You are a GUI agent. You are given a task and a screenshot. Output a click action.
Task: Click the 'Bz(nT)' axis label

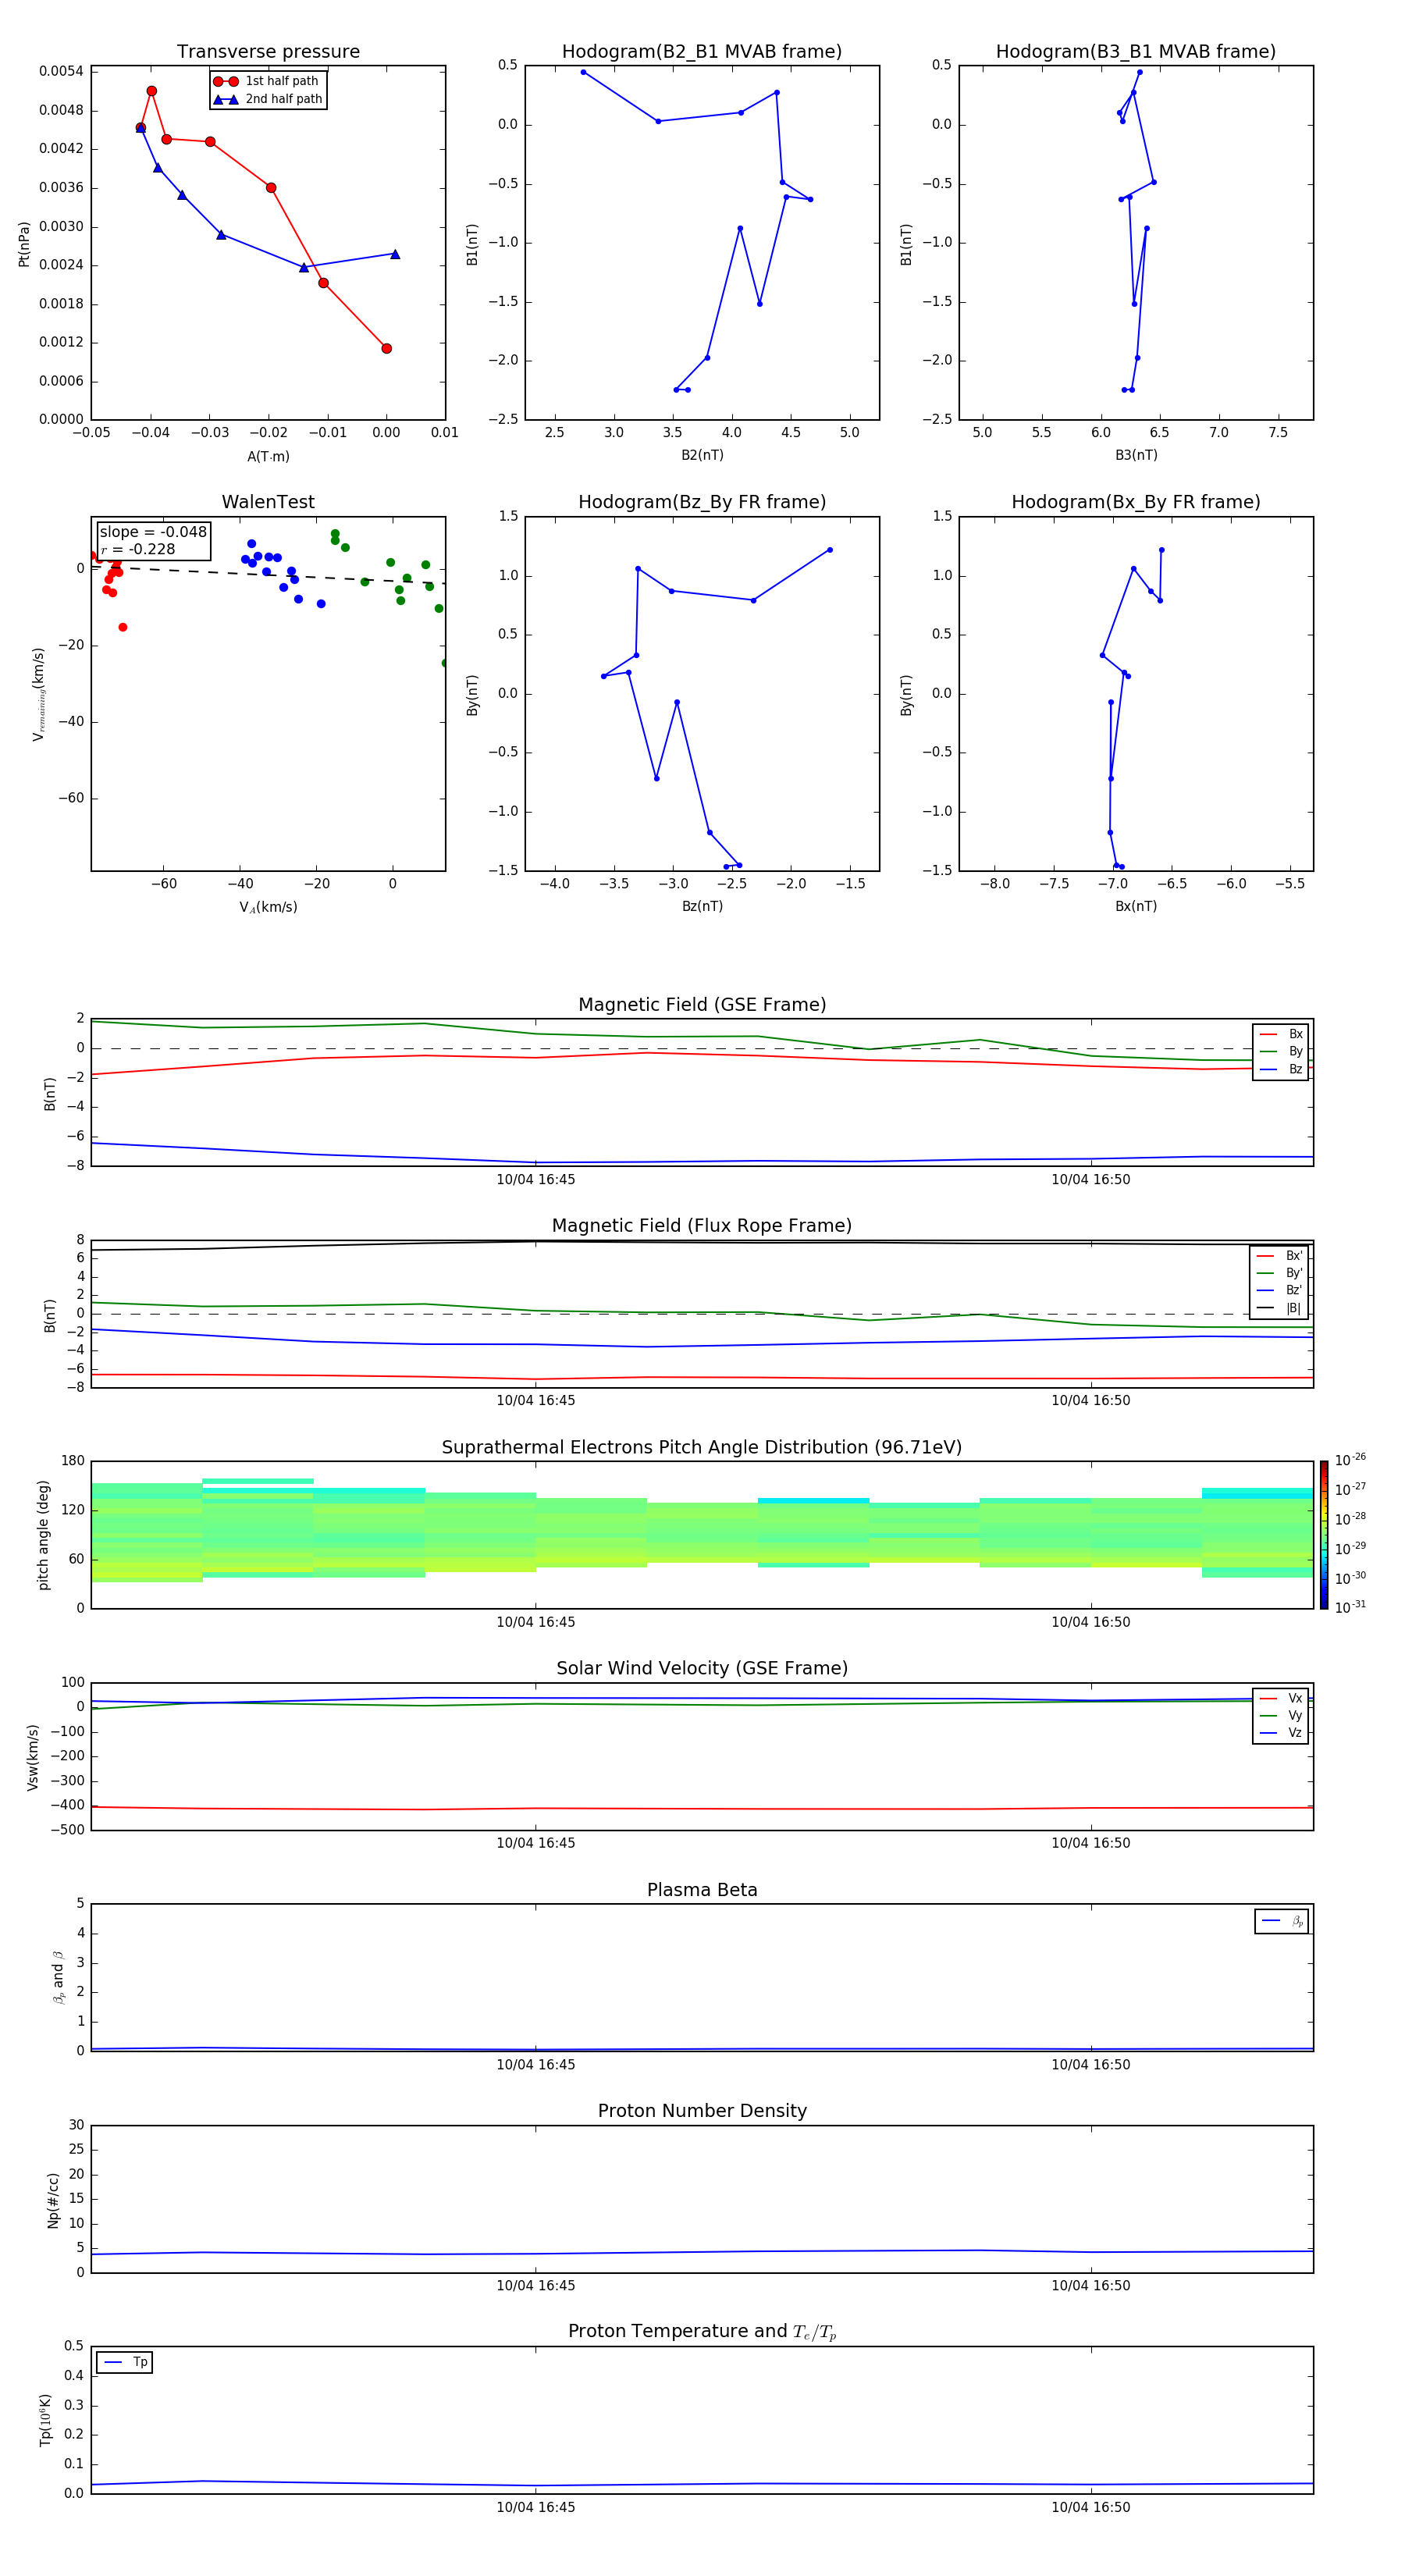[702, 906]
